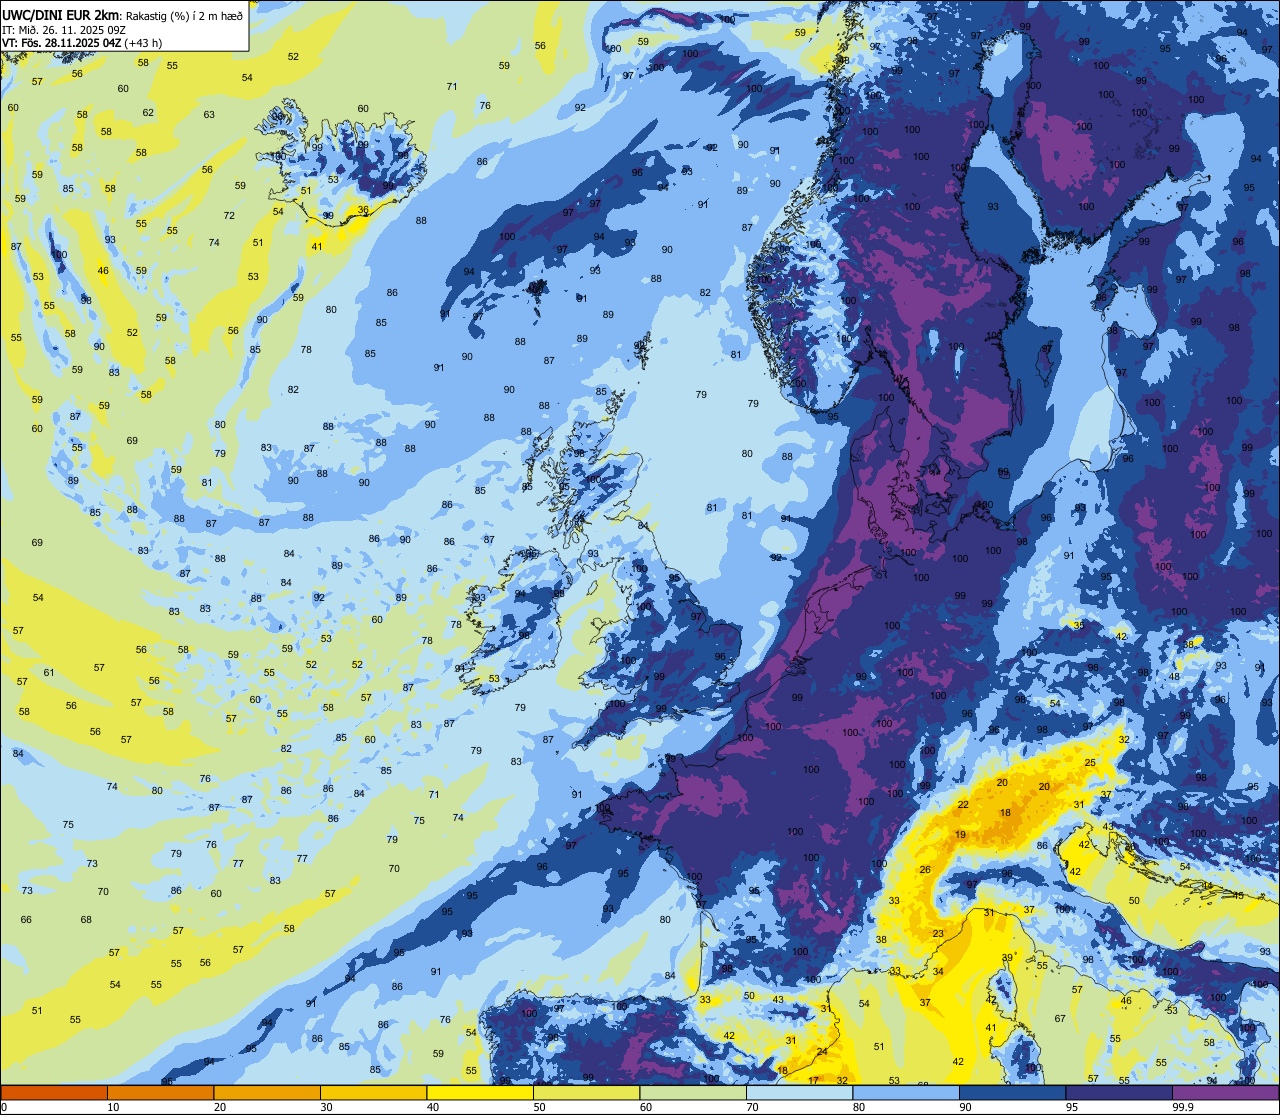This screenshot has height=1115, width=1280.
Task: Click the 30–40 legend color band
Action: pyautogui.click(x=373, y=1093)
